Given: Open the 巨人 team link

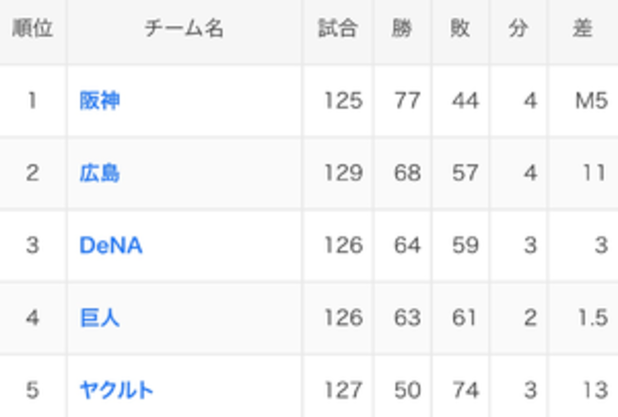Looking at the screenshot, I should 100,318.
